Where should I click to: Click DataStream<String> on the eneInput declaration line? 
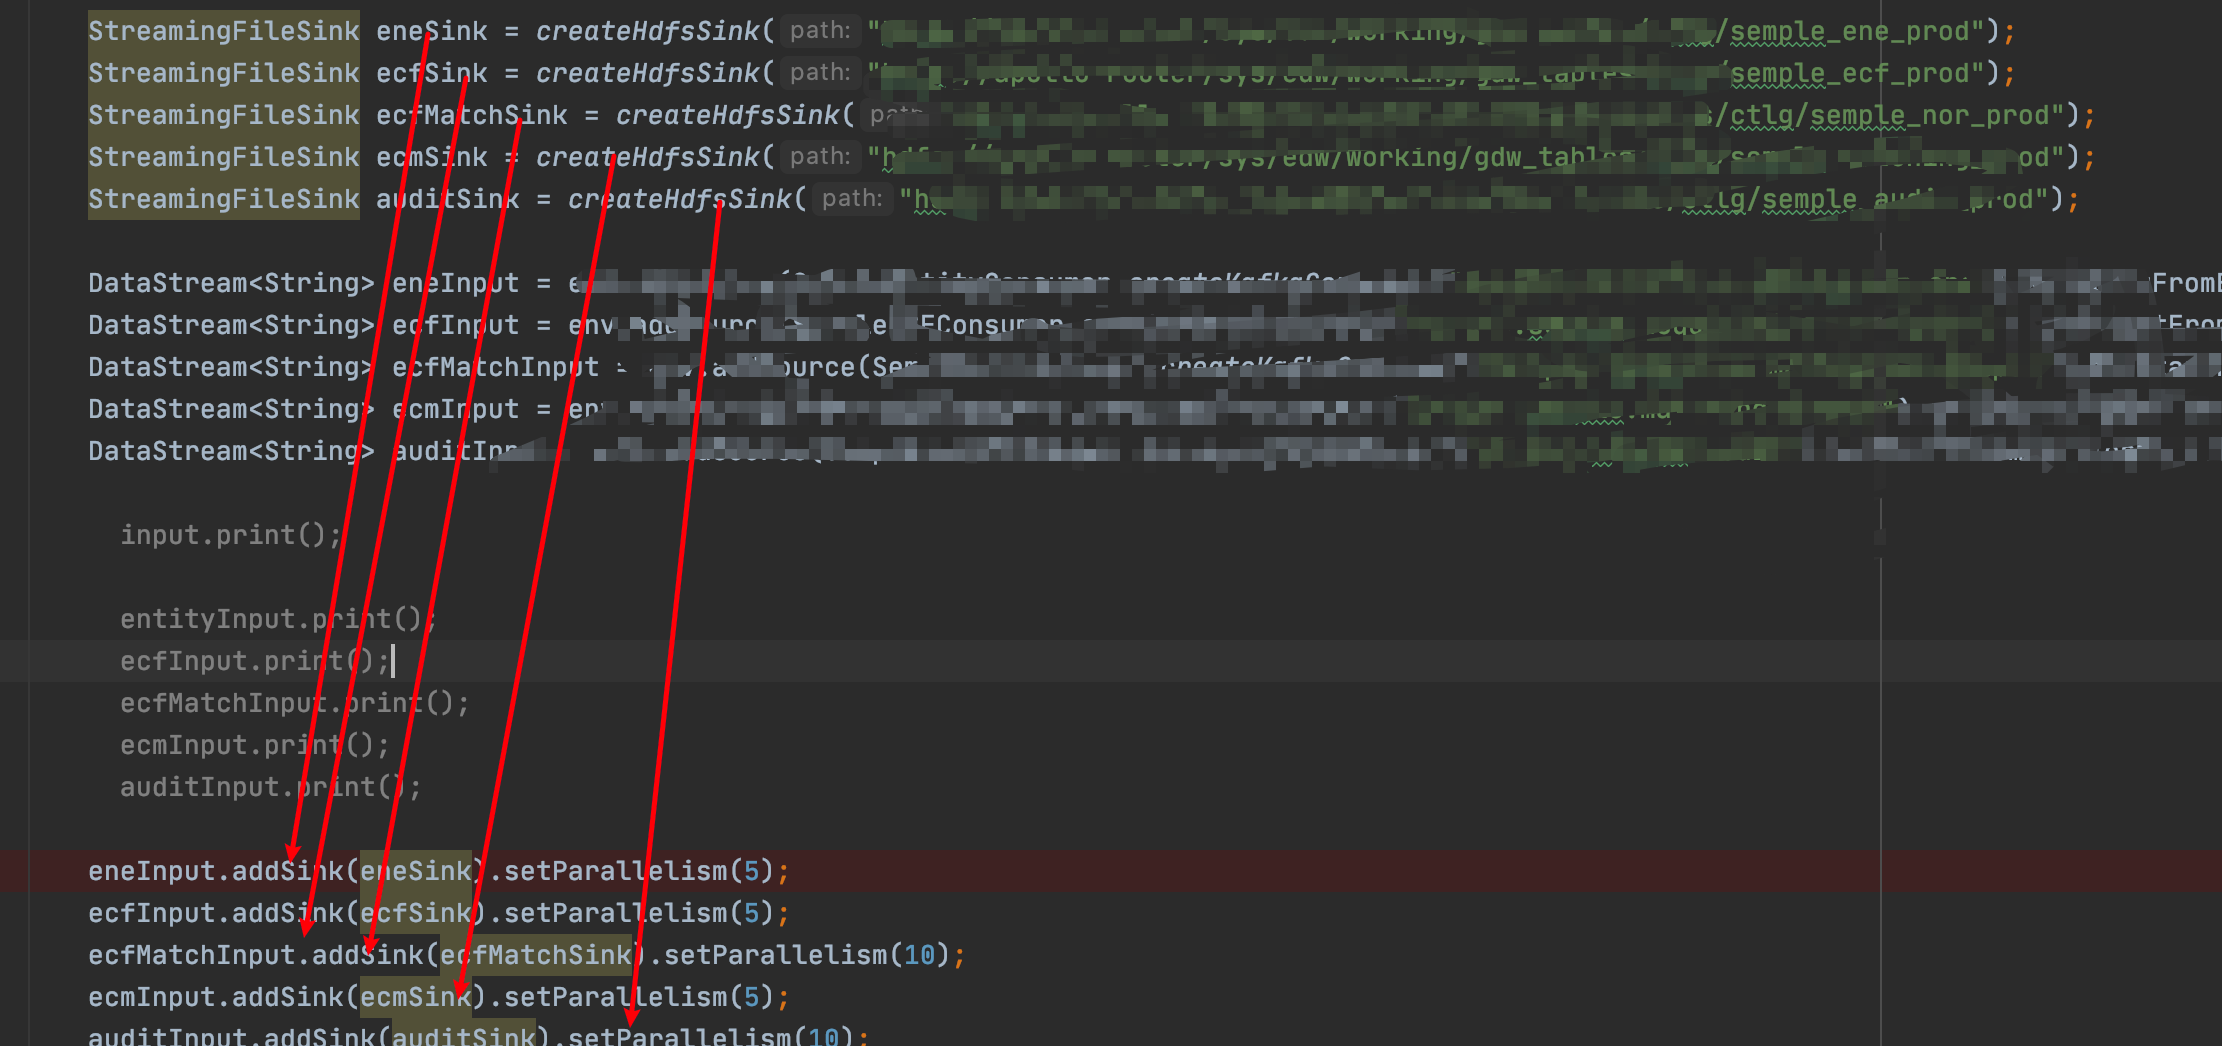(x=231, y=283)
